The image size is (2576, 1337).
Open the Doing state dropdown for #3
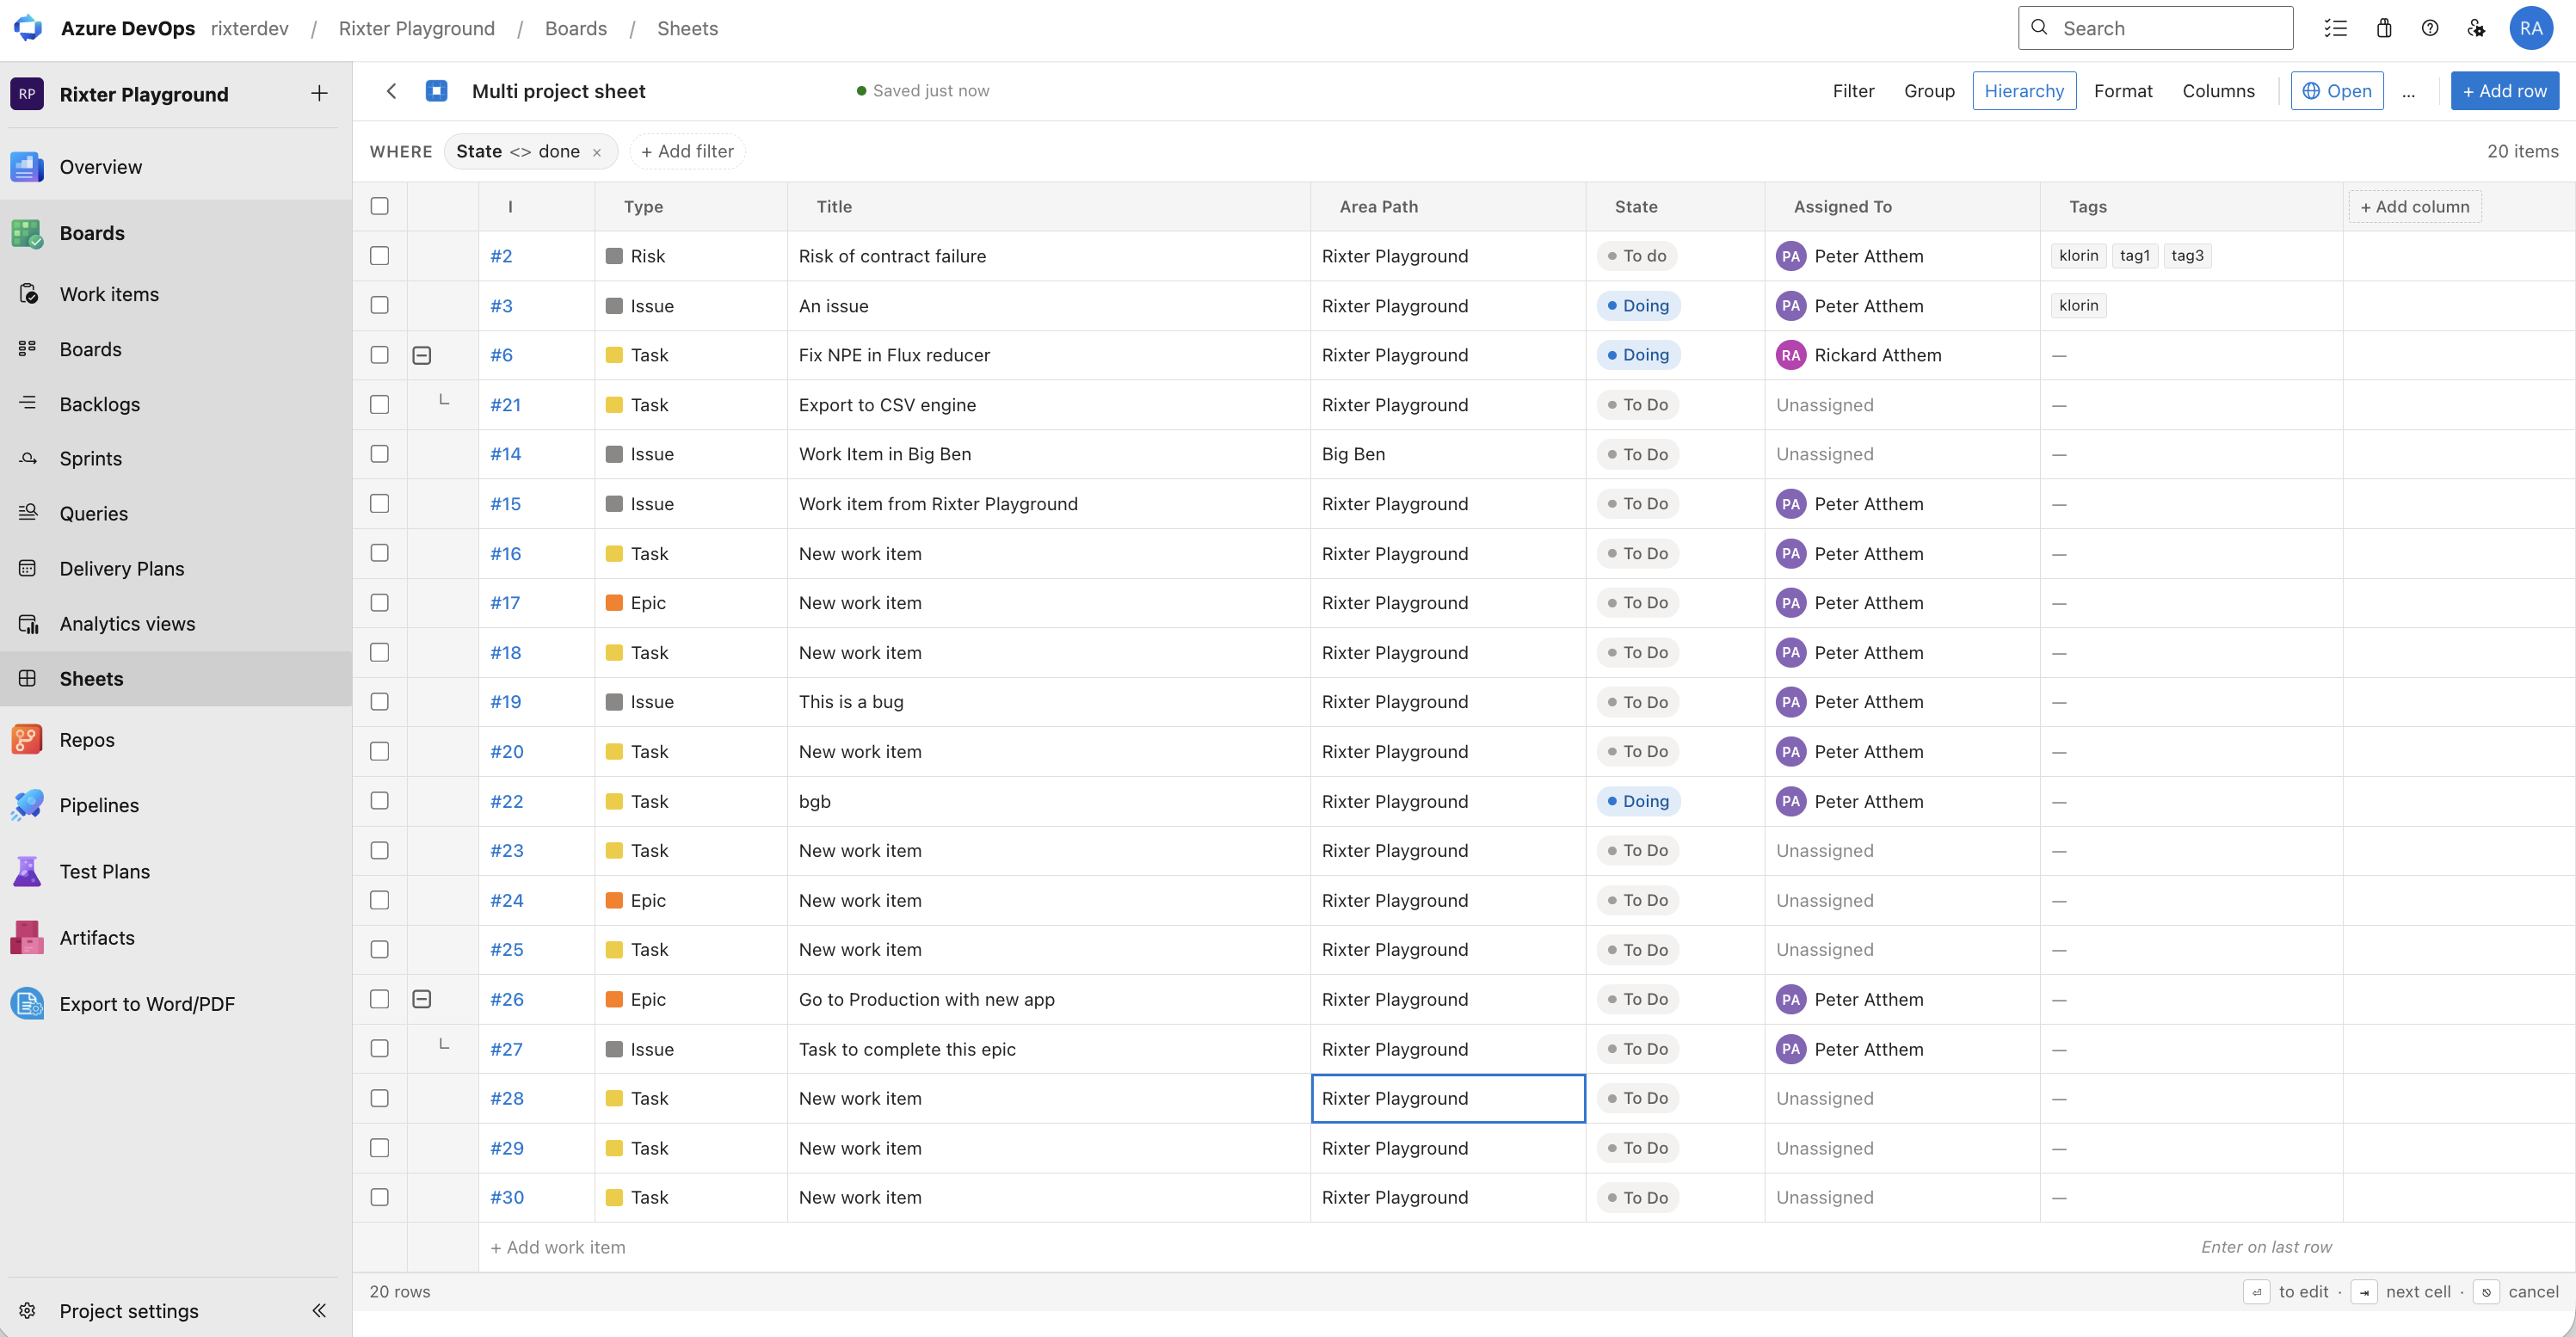(1638, 305)
